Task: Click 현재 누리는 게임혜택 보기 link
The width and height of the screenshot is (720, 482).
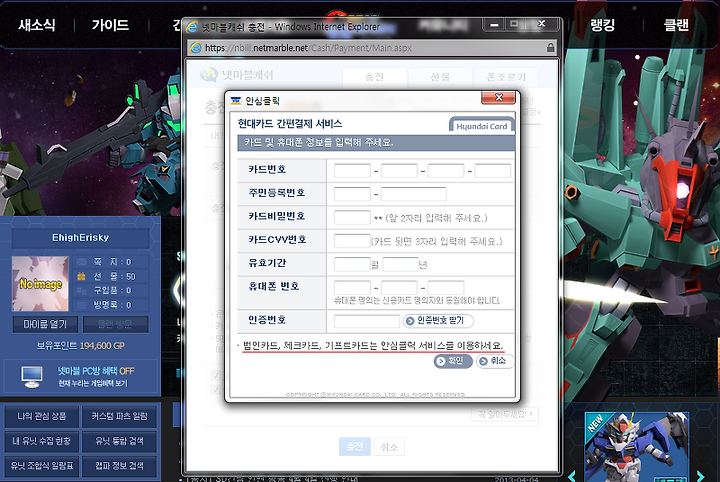Action: coord(93,383)
